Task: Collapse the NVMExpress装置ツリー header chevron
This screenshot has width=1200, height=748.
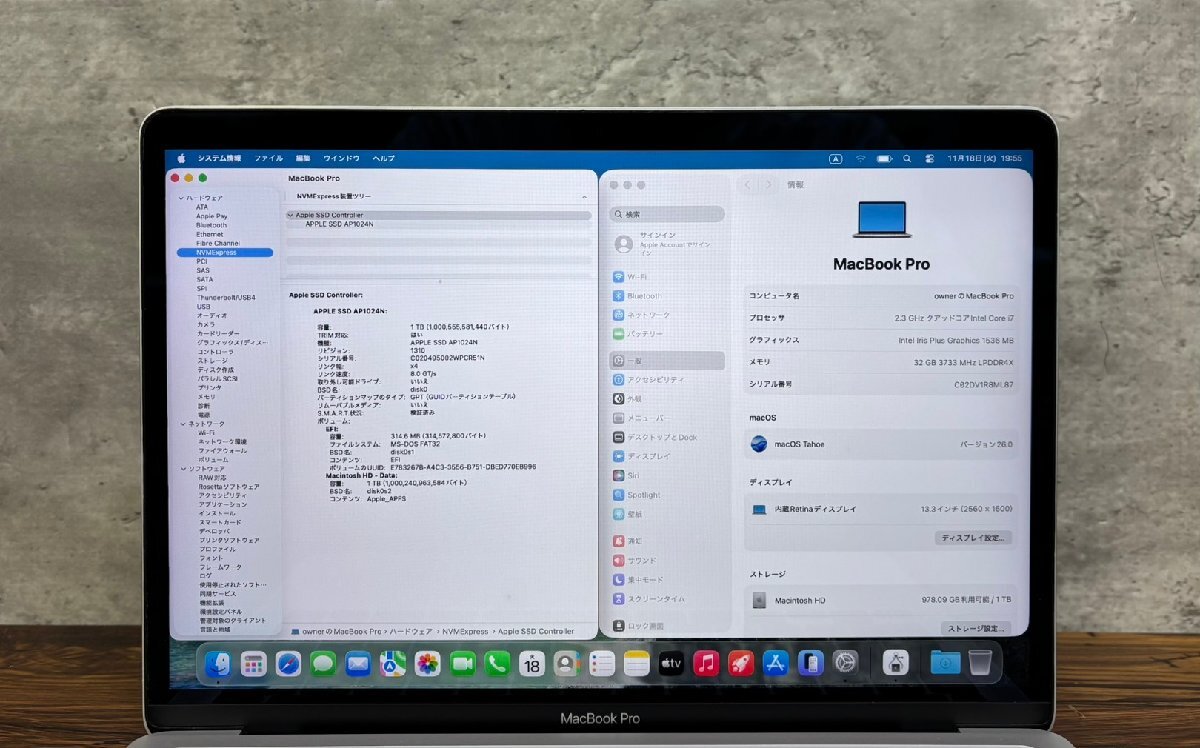Action: click(x=585, y=198)
